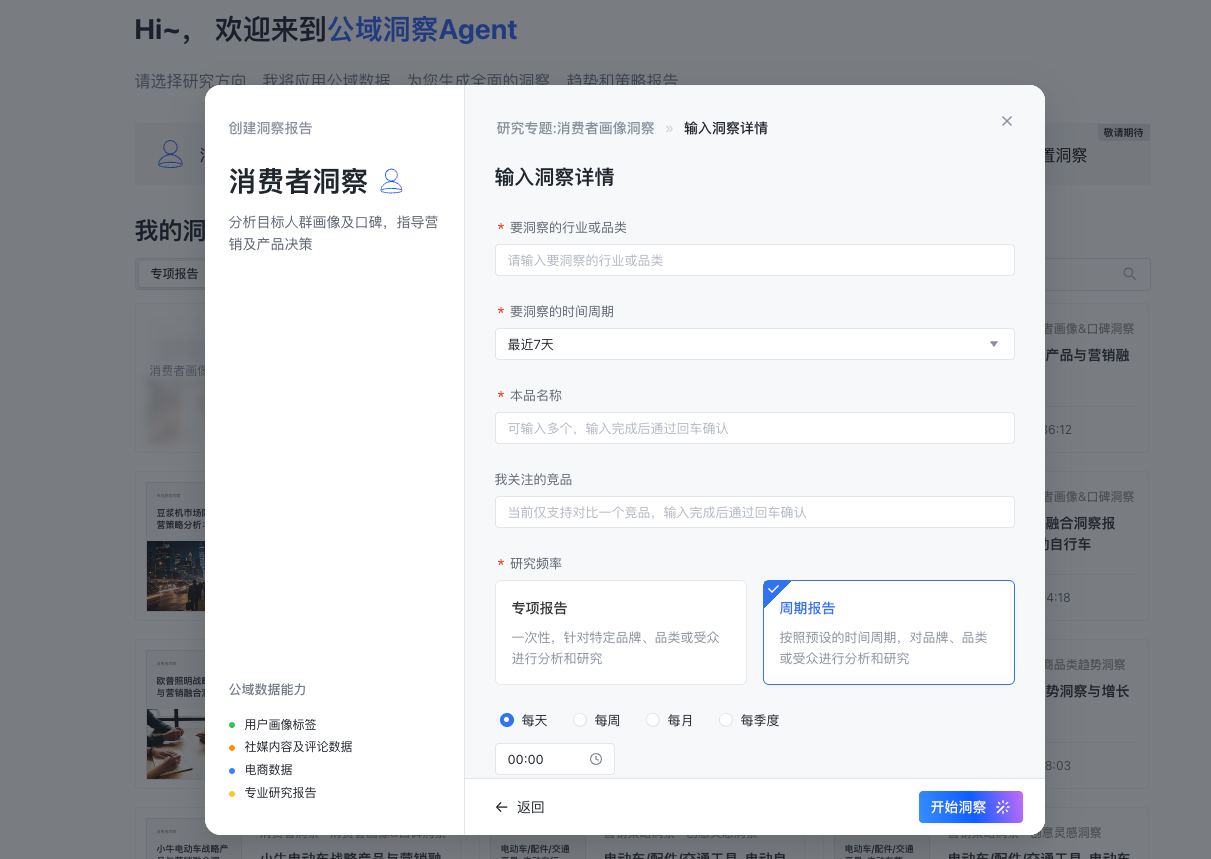The image size is (1211, 859).
Task: Click the 公域洞察Agent title in the background
Action: [423, 30]
